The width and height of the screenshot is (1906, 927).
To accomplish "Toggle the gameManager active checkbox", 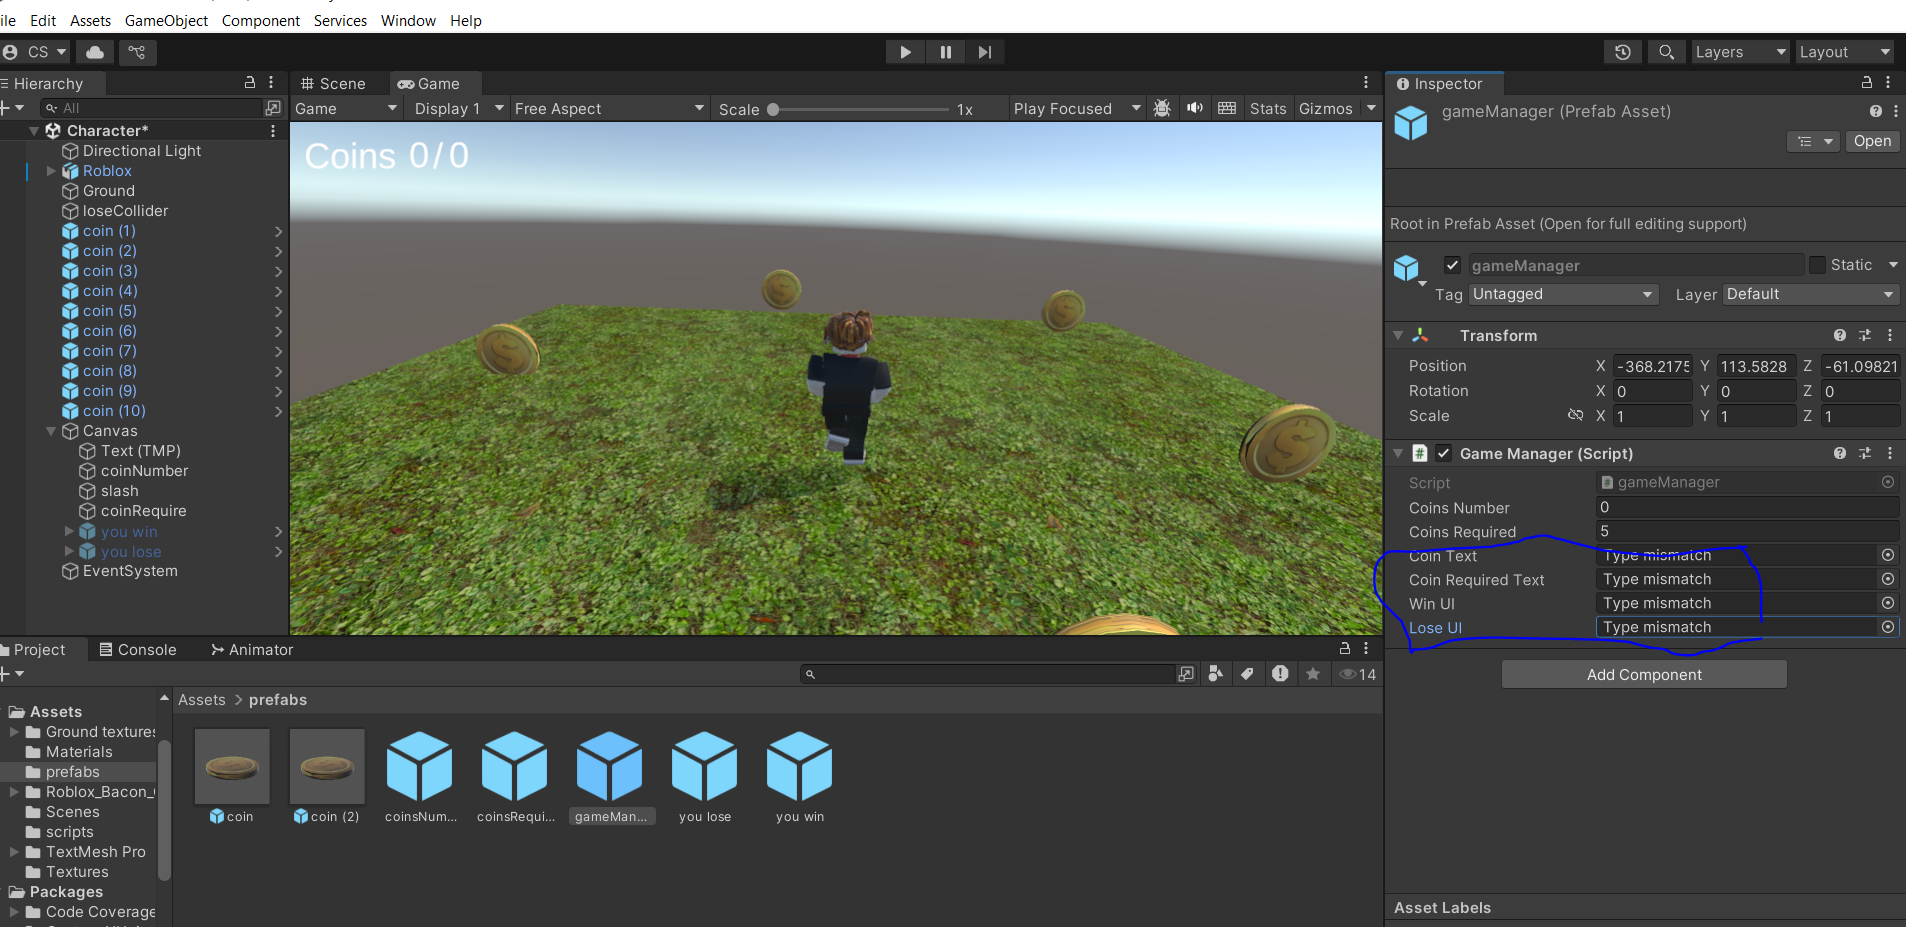I will [x=1452, y=265].
